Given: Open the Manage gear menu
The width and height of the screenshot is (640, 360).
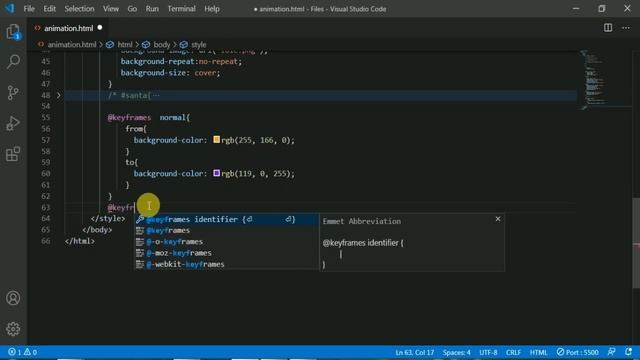Looking at the screenshot, I should point(13,329).
